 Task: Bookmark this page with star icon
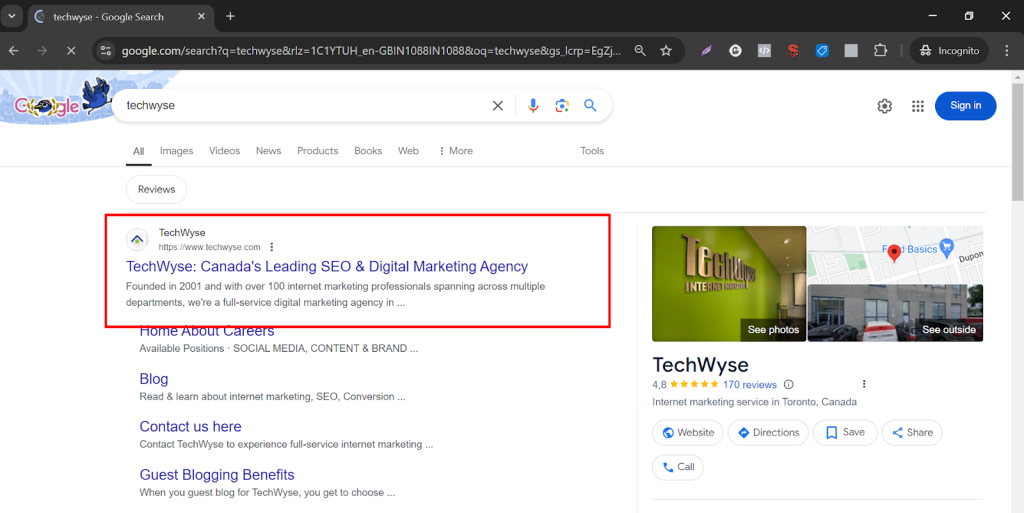(x=666, y=50)
